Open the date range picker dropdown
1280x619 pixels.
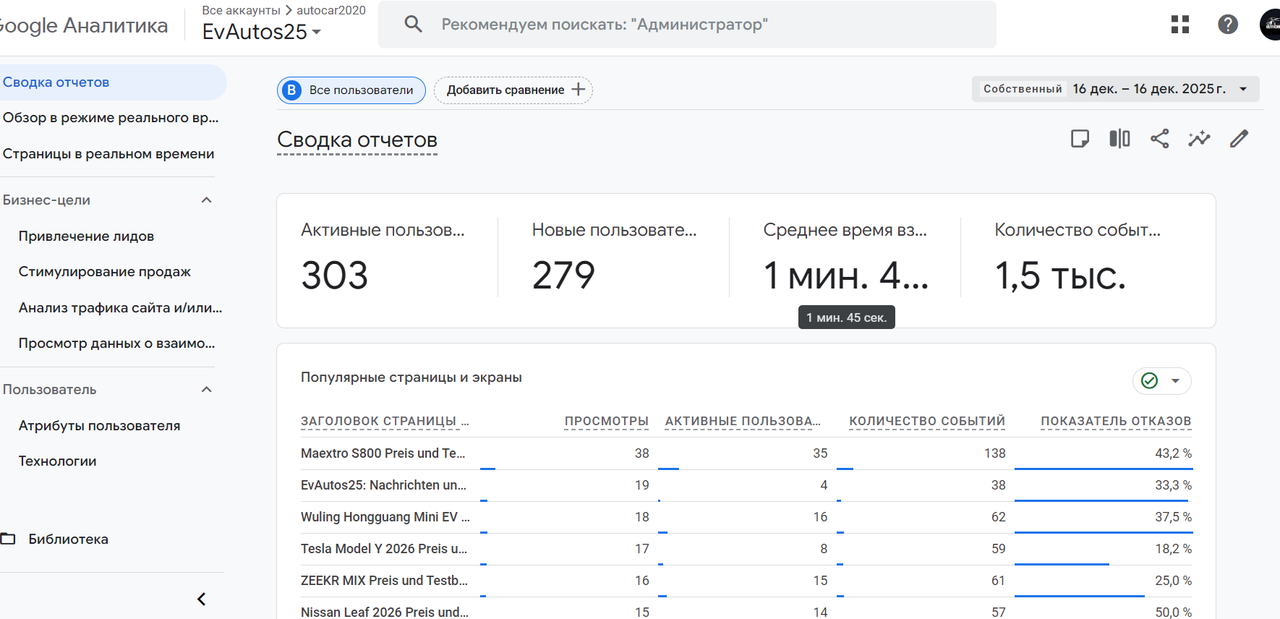1115,89
